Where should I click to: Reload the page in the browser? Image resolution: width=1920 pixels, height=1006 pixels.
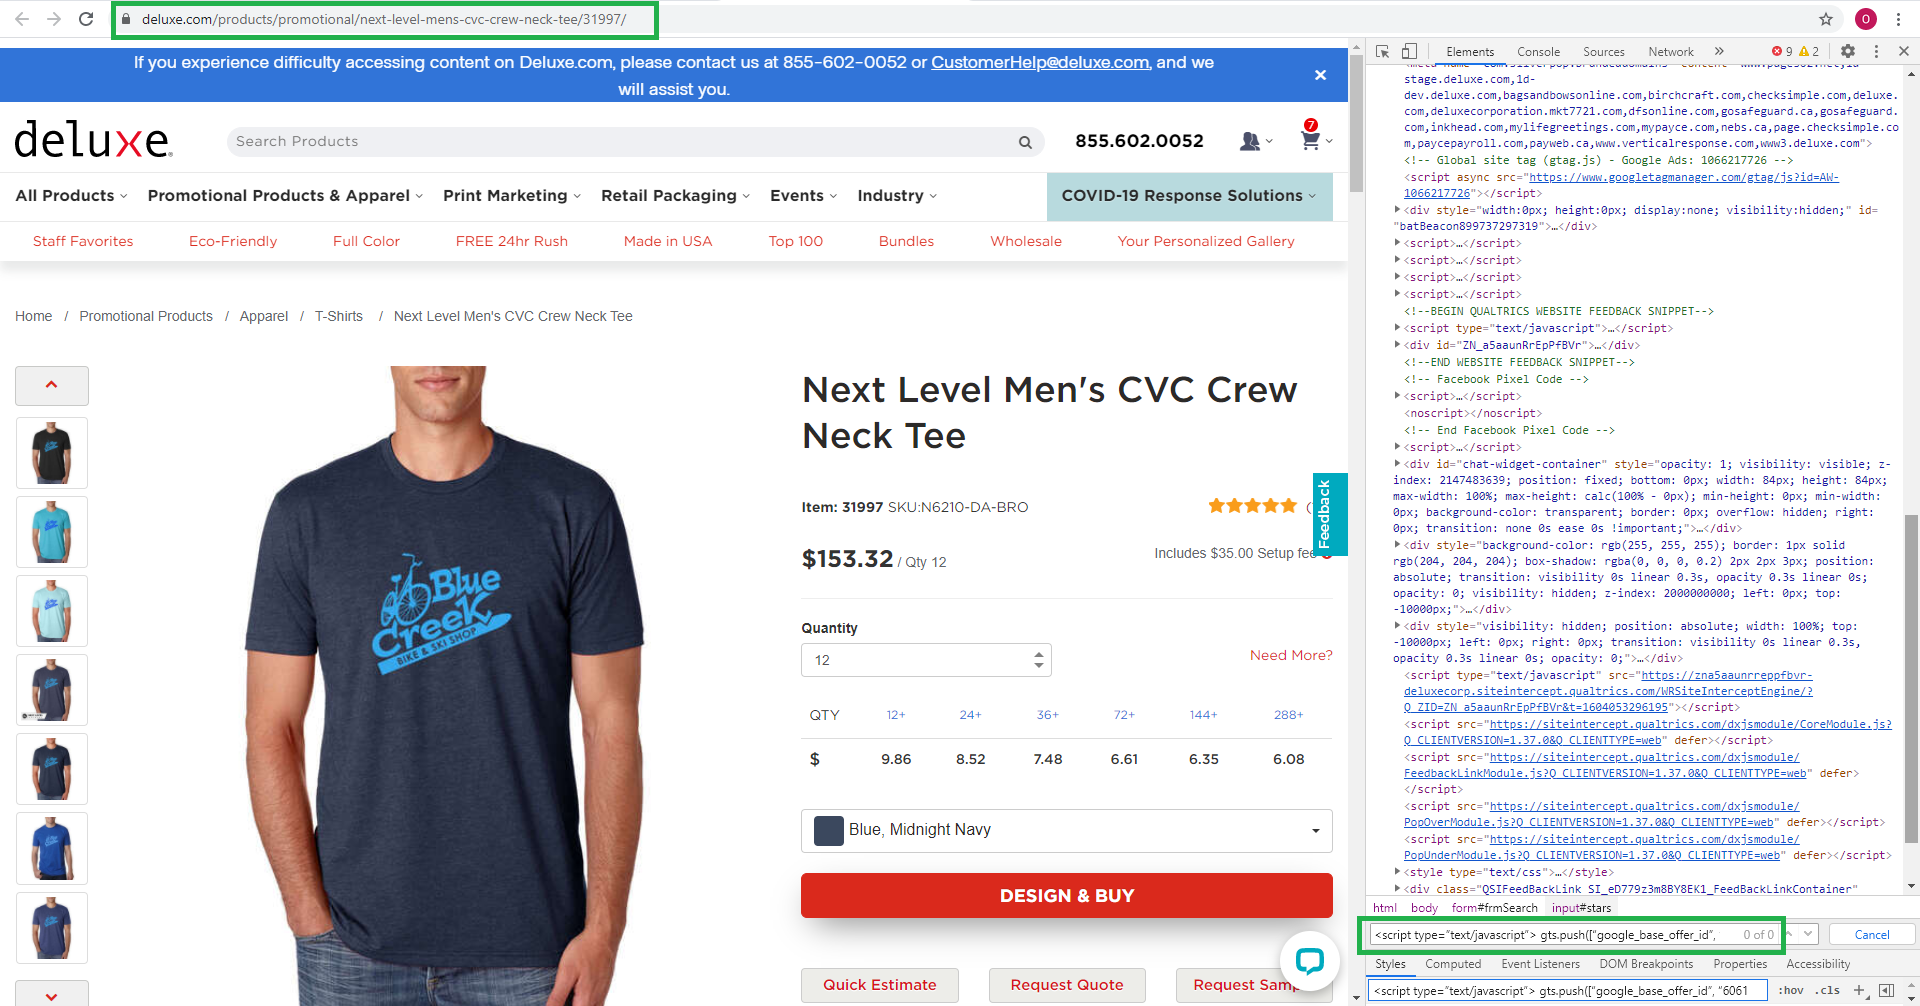pos(86,19)
